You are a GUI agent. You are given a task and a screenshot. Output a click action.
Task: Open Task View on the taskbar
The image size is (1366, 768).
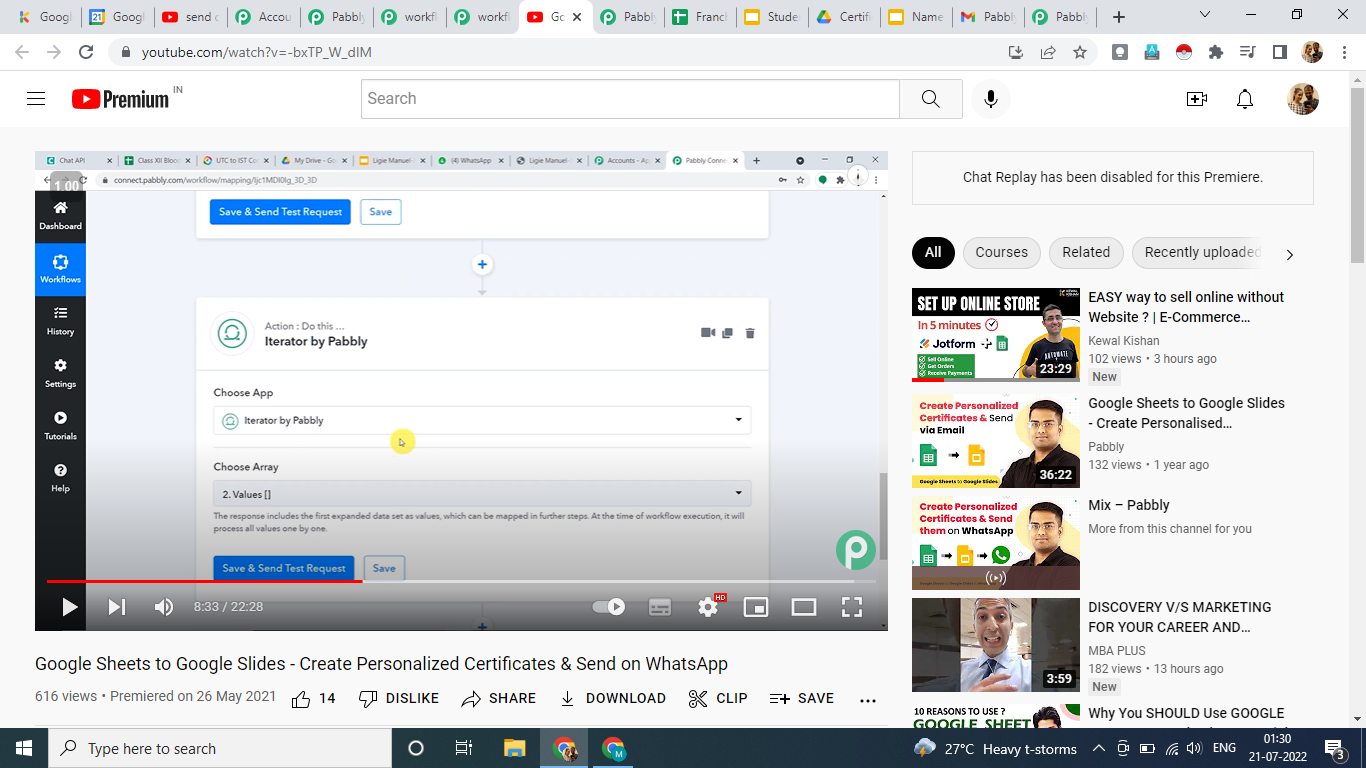pyautogui.click(x=464, y=748)
